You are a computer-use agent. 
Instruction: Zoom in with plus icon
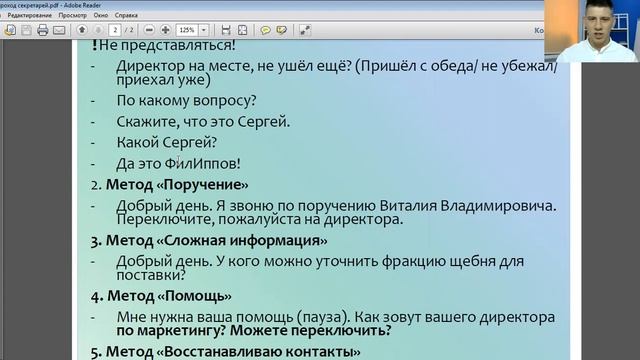coord(165,30)
